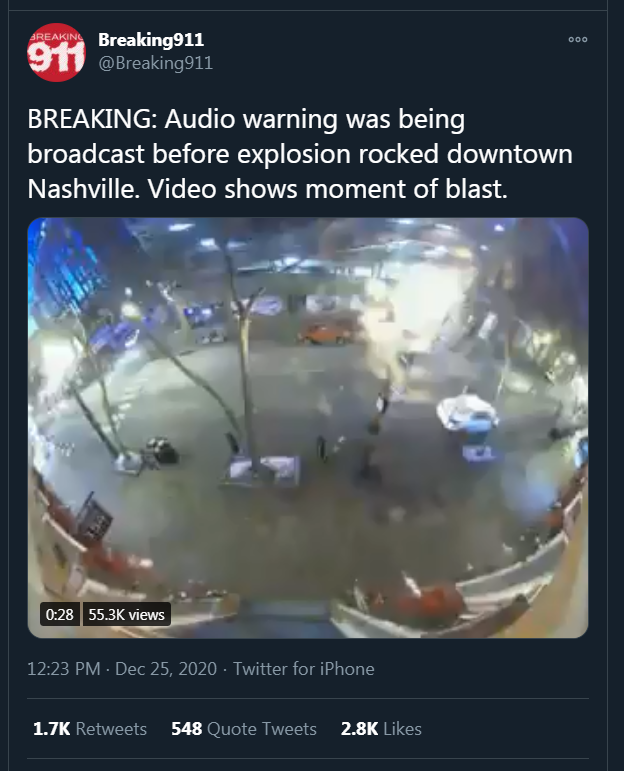
Task: Click the 0:28 video duration badge
Action: click(59, 614)
